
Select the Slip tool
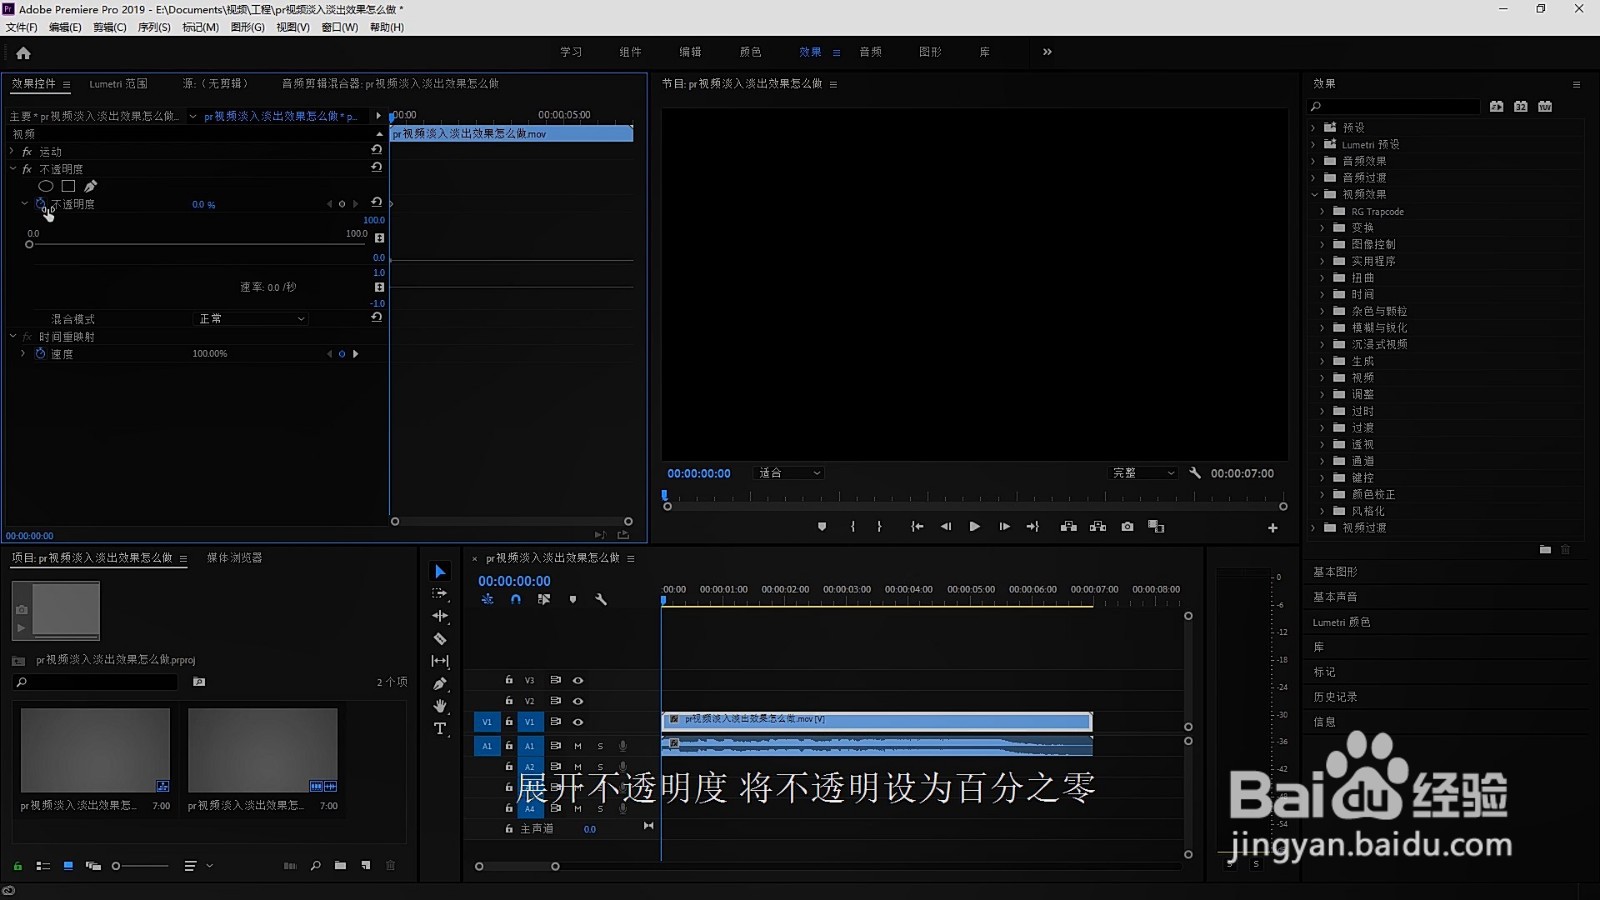point(440,661)
